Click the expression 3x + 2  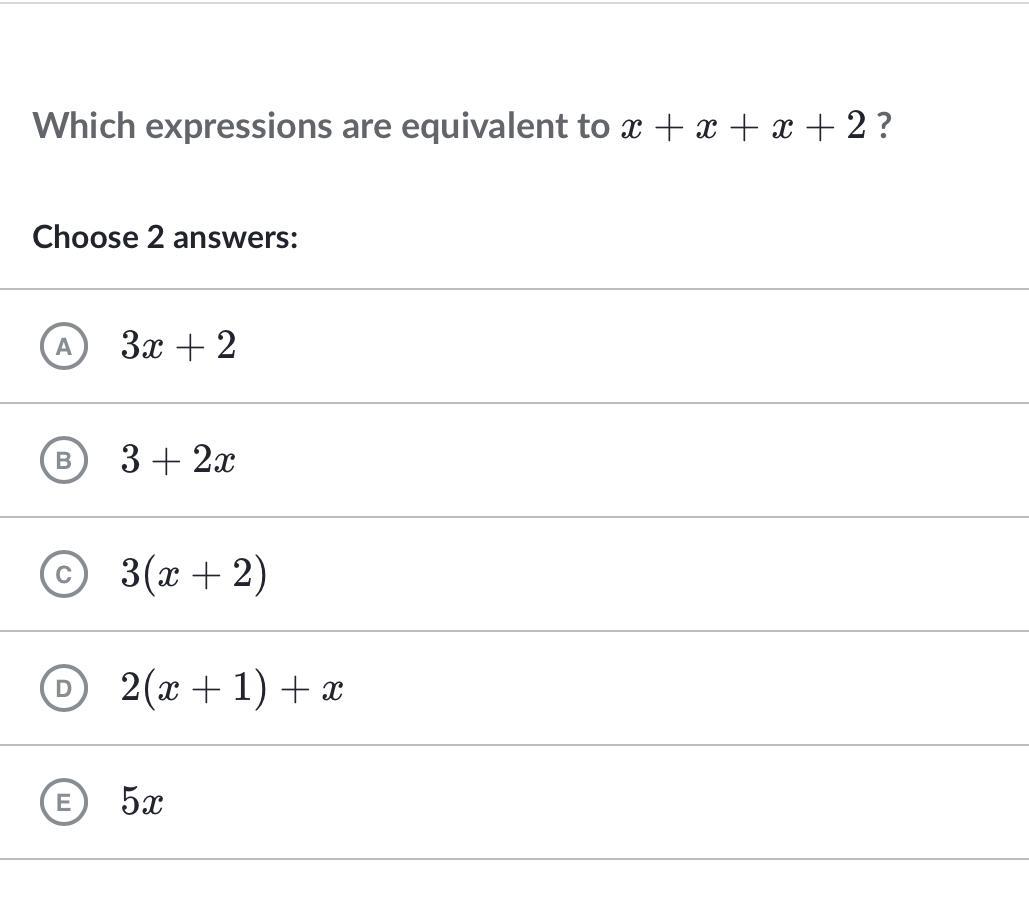coord(178,345)
